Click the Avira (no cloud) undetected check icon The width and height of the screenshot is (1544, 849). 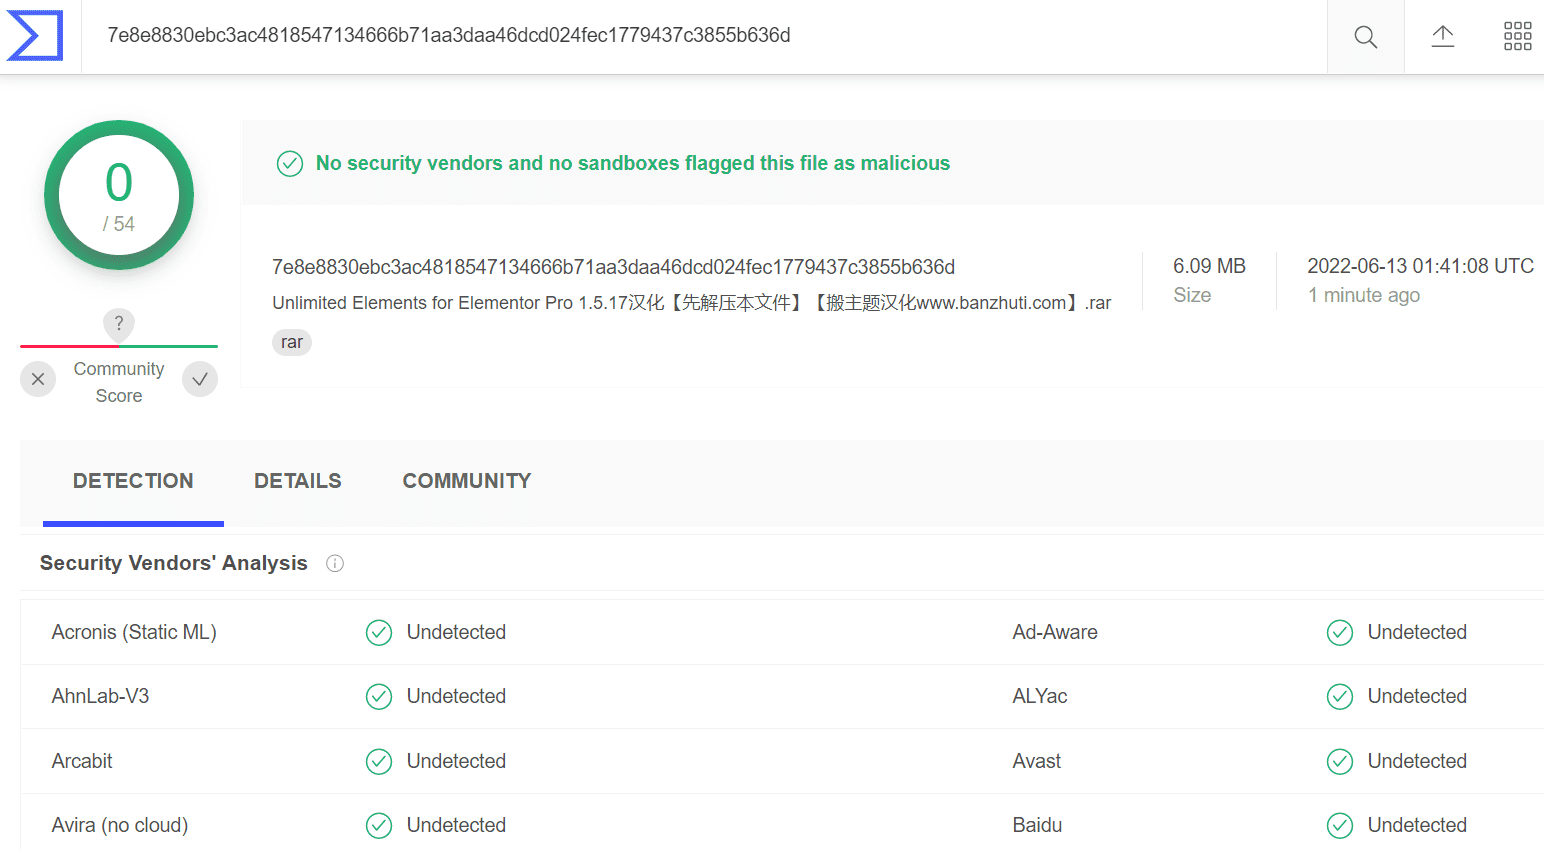click(x=379, y=825)
